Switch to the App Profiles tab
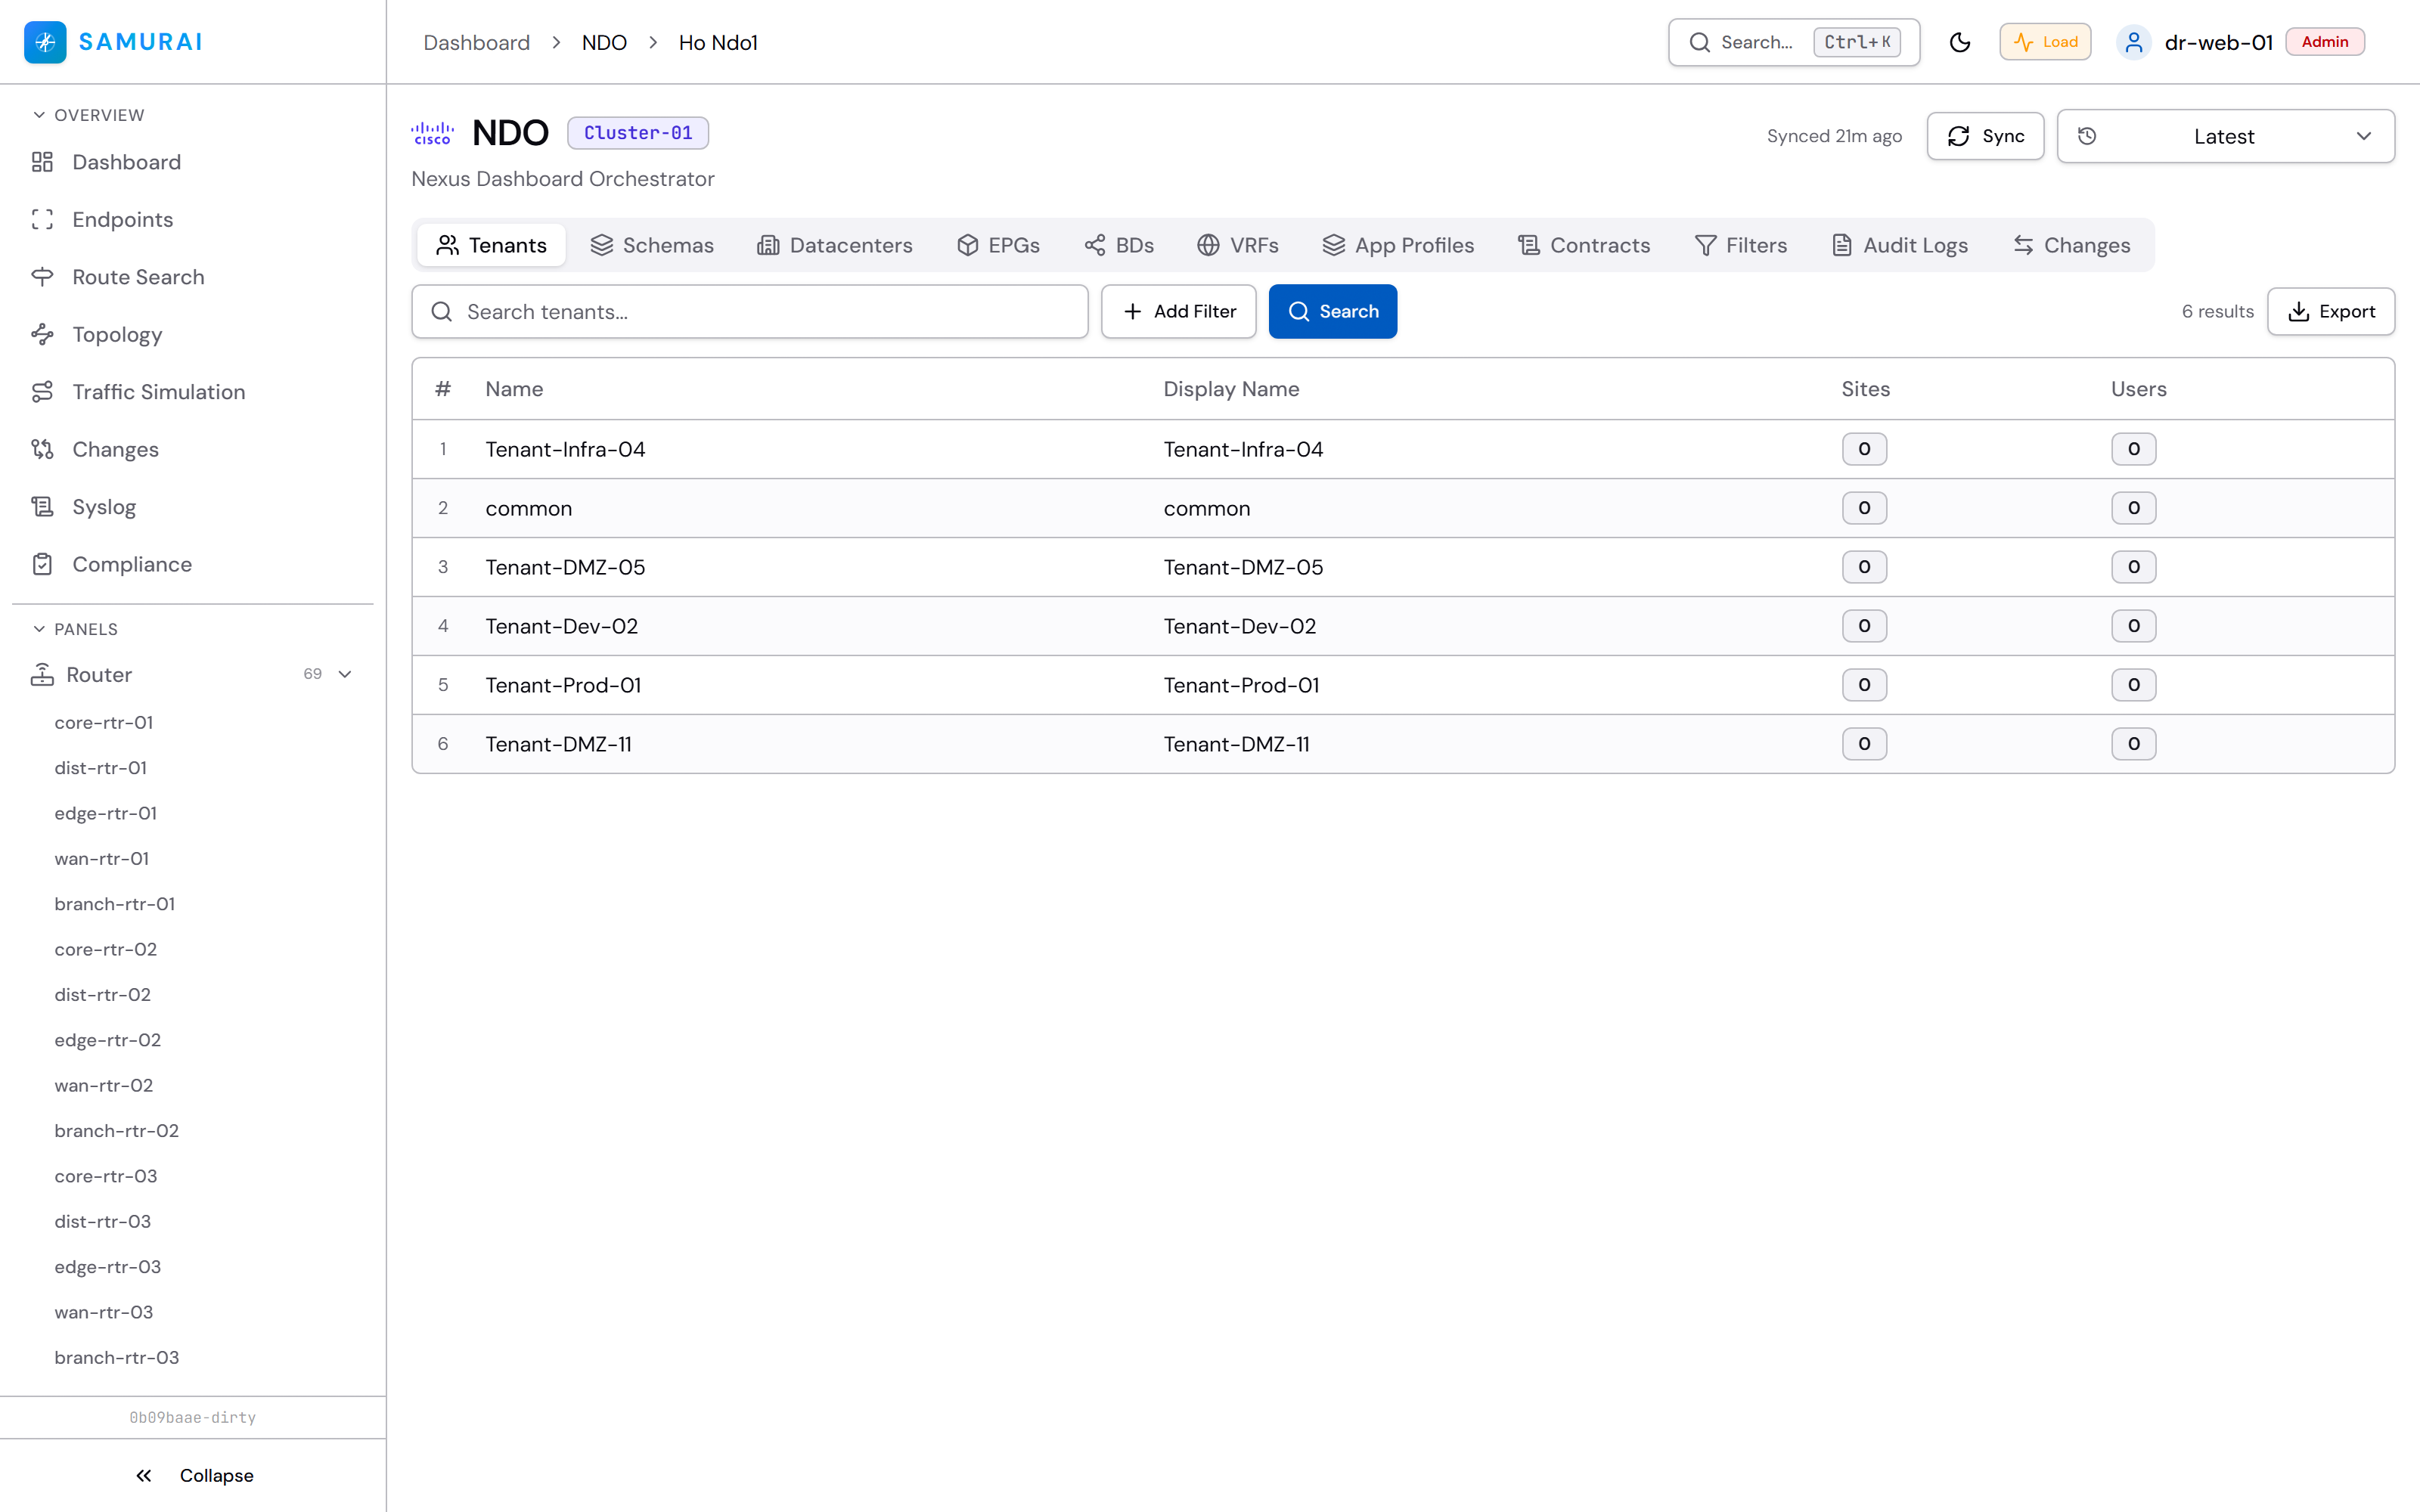Screen dimensions: 2420x1512 point(1398,245)
